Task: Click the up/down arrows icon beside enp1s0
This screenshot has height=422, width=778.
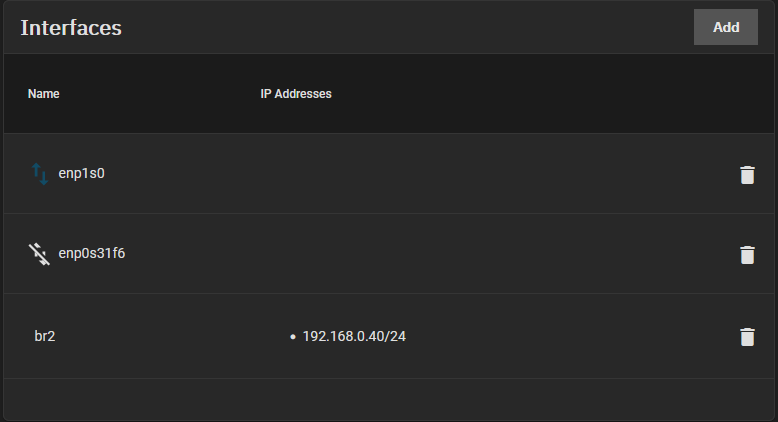Action: point(39,174)
